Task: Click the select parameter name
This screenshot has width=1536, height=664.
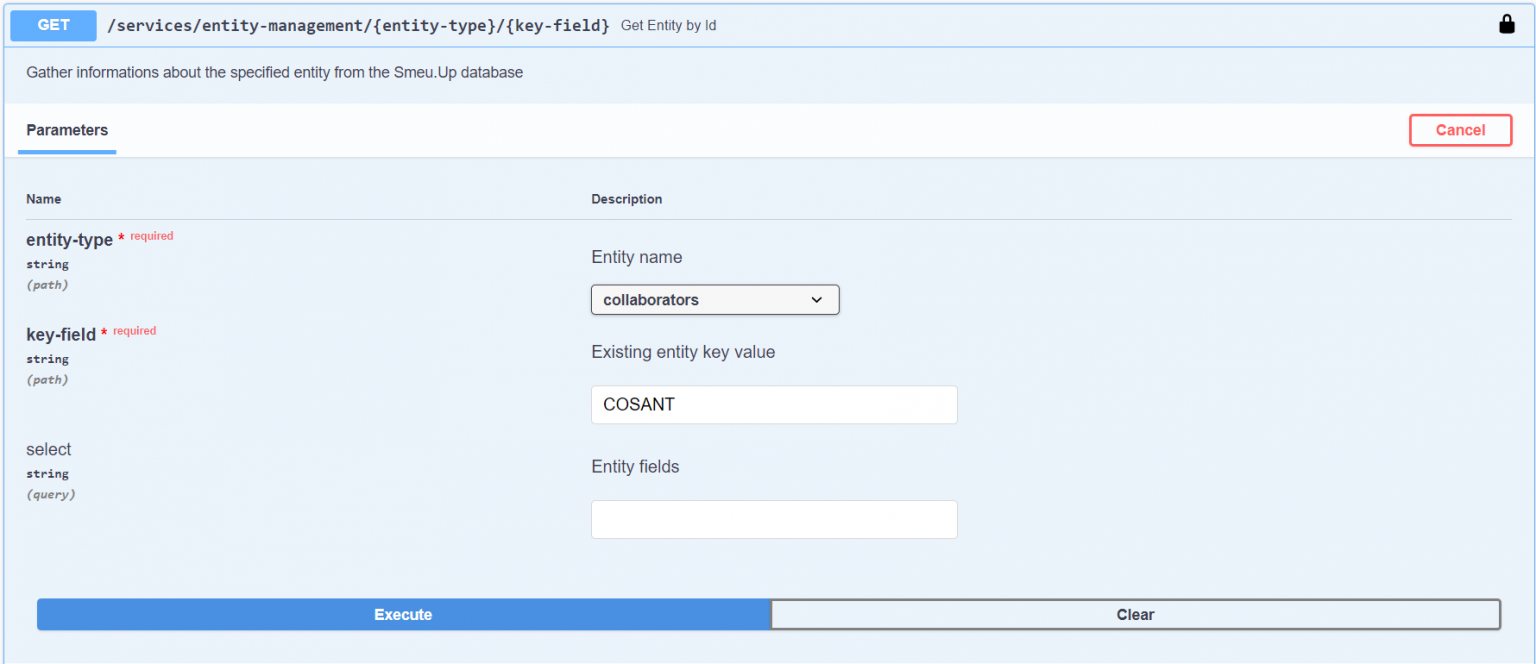Action: click(49, 449)
